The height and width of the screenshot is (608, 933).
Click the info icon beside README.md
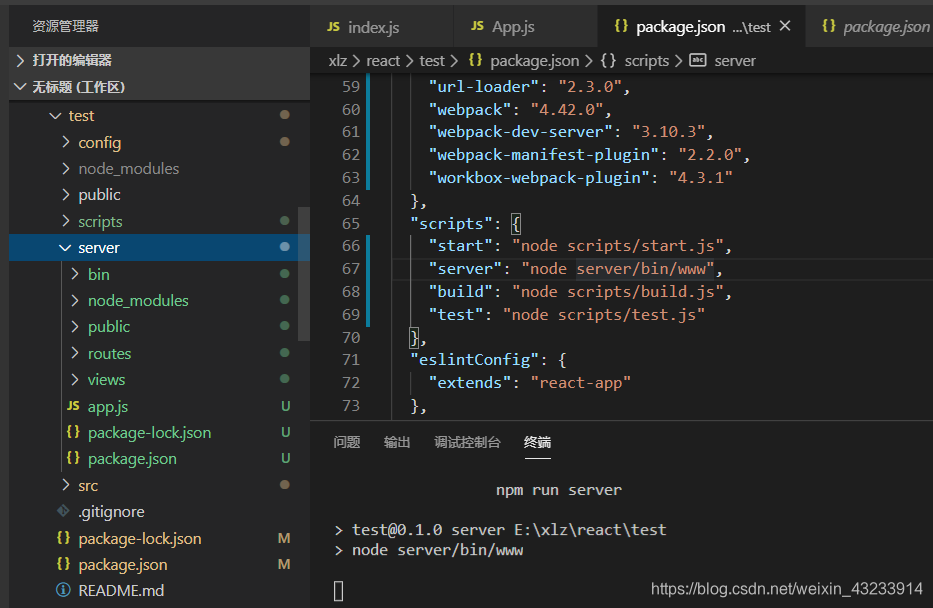pos(63,590)
